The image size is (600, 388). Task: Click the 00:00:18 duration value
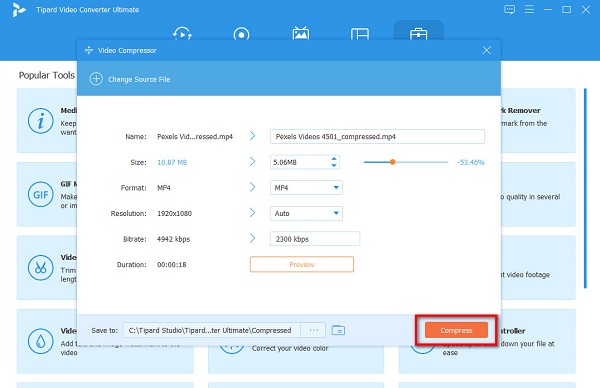point(172,264)
